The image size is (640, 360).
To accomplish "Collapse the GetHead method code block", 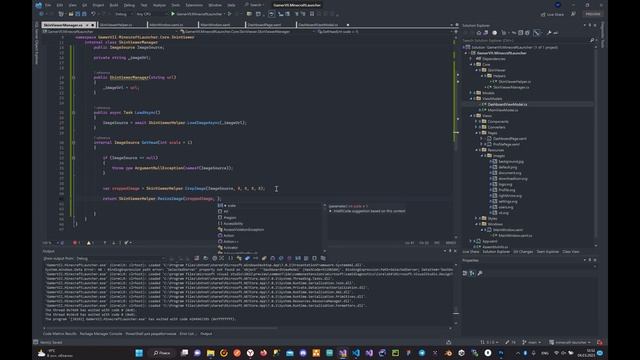I will pos(73,142).
